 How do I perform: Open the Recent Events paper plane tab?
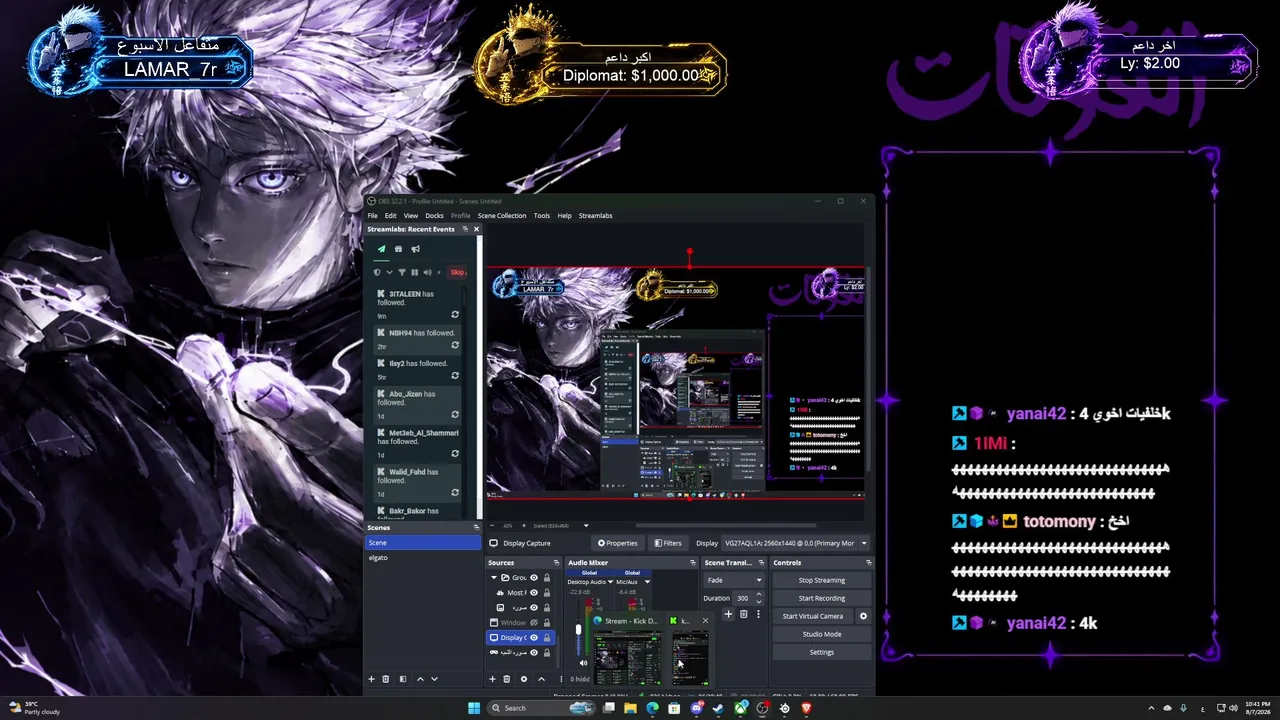[x=381, y=249]
